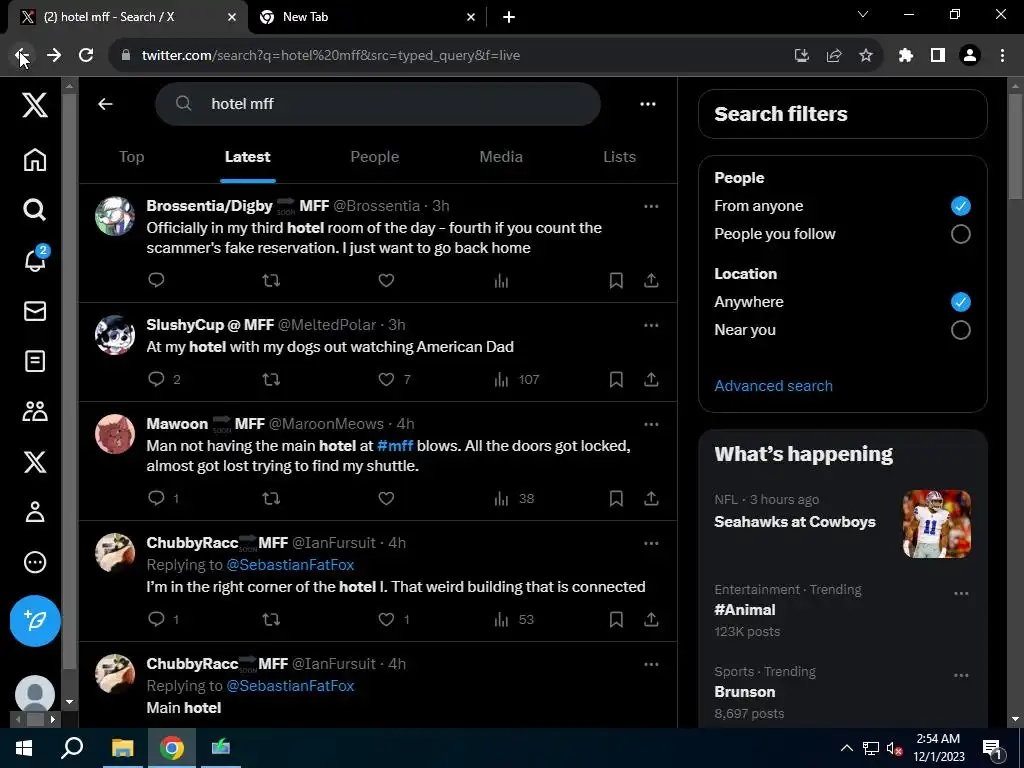This screenshot has width=1024, height=768.
Task: Open Explore search icon in sidebar
Action: [35, 210]
